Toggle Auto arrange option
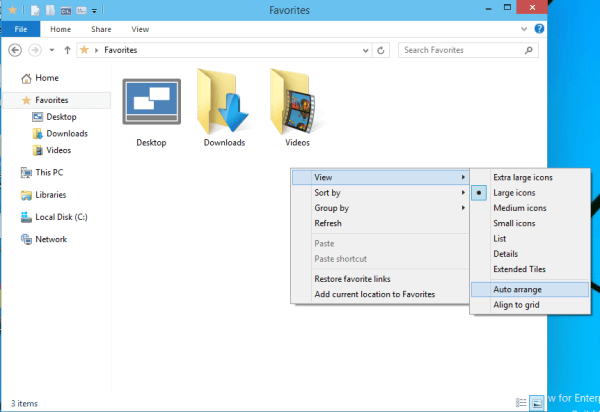Viewport: 600px width, 412px height. point(517,289)
